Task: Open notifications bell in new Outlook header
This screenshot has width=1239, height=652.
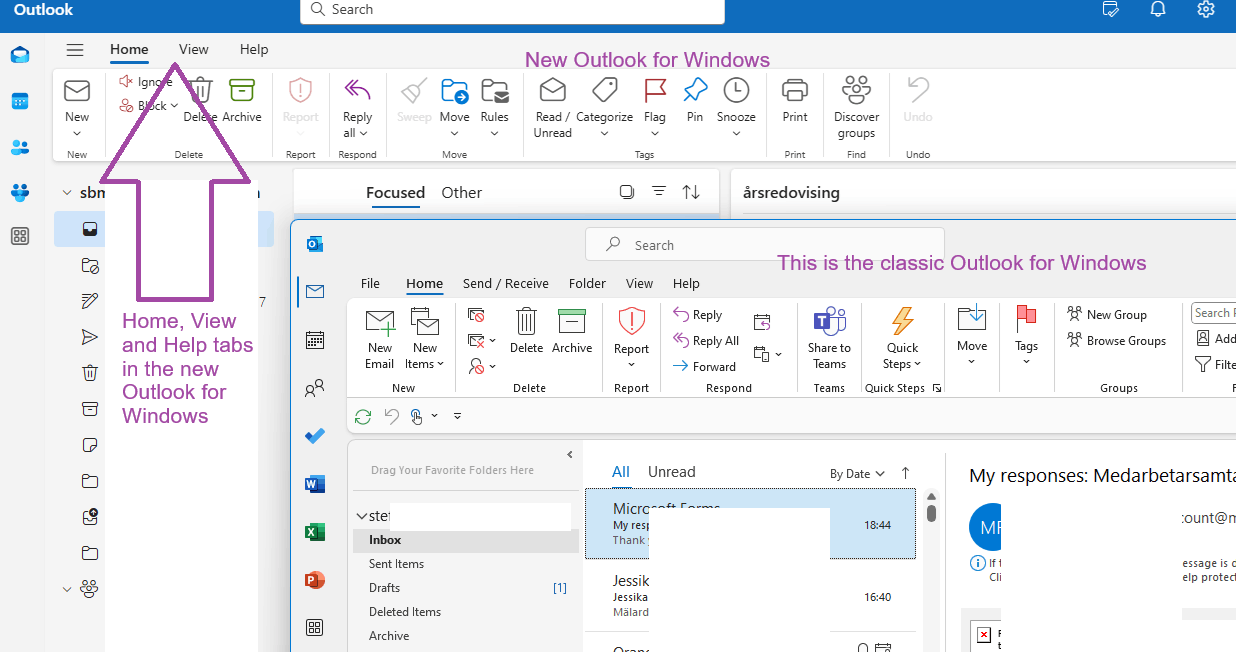Action: point(1158,9)
